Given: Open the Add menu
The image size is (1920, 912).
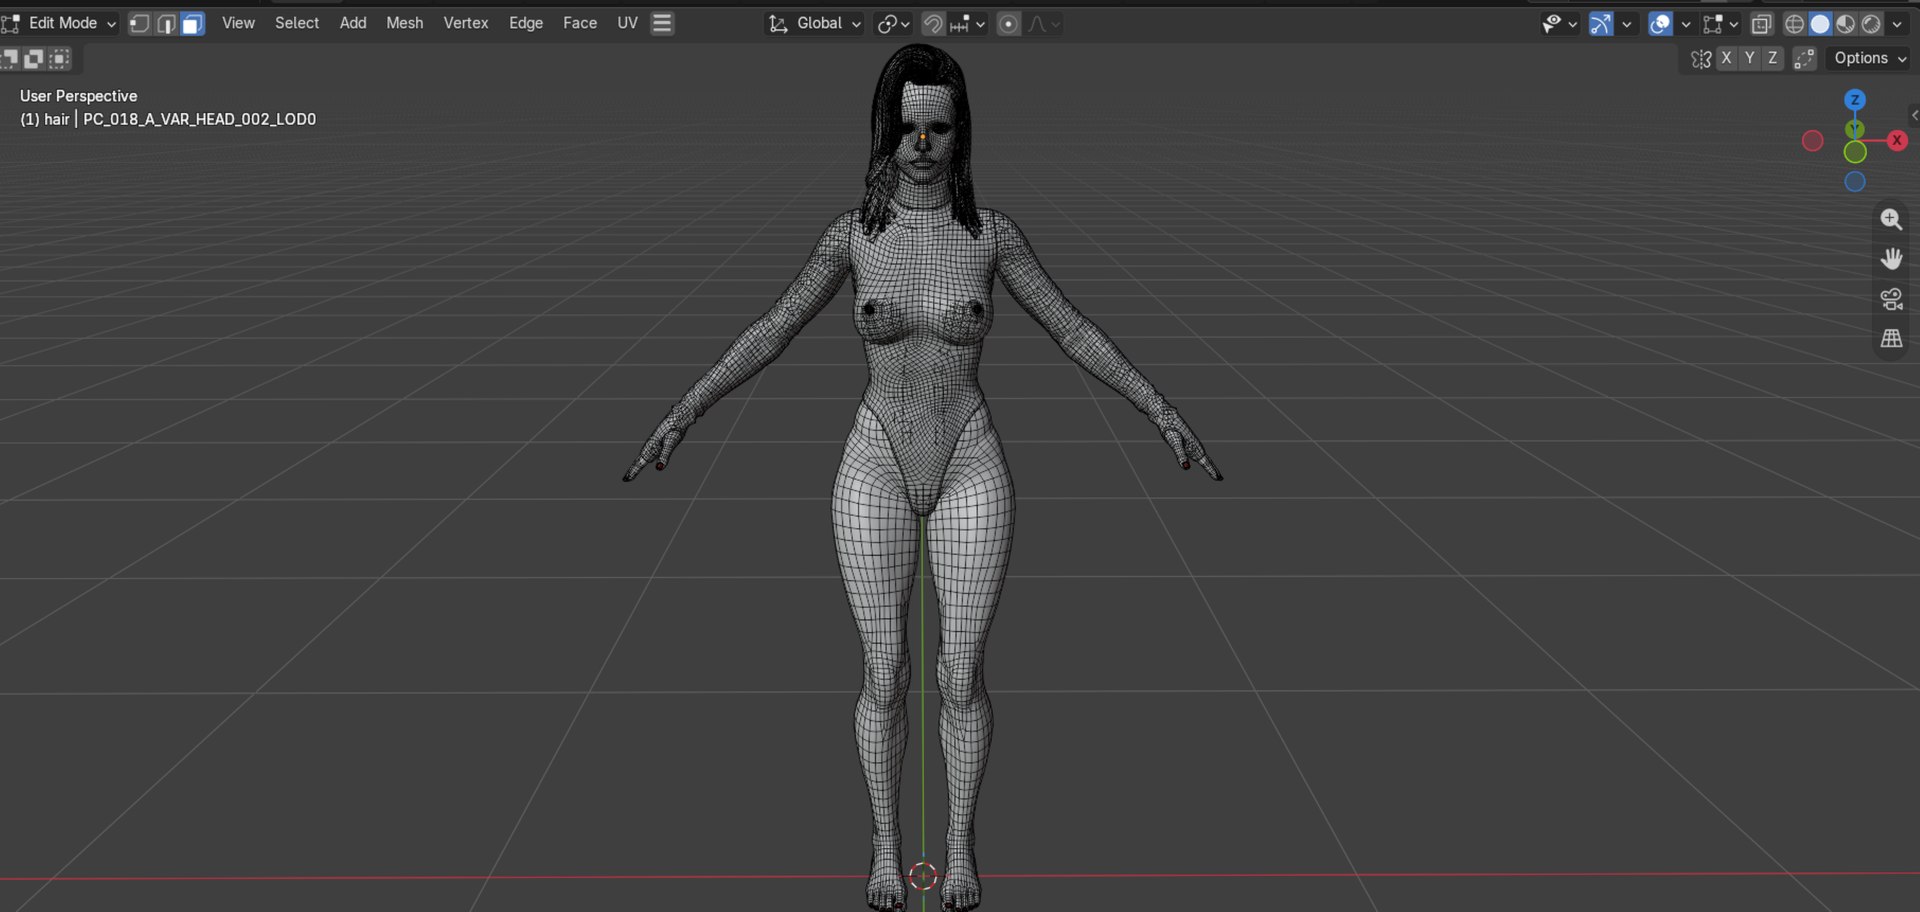Looking at the screenshot, I should tap(353, 23).
